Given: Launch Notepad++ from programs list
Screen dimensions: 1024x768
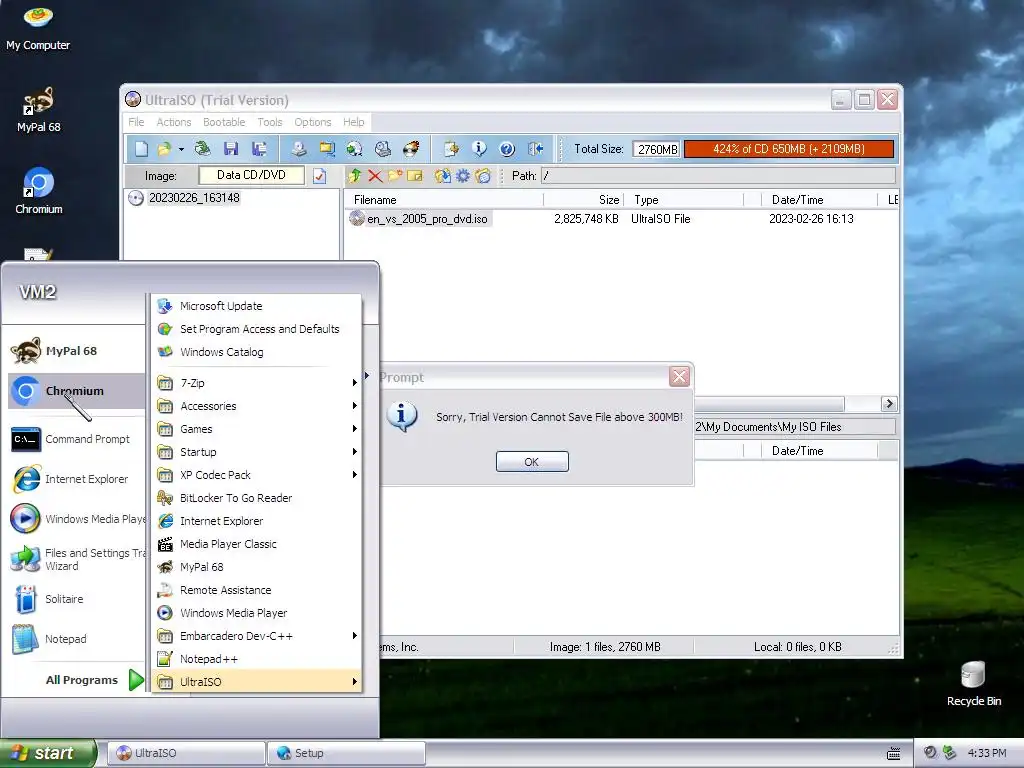Looking at the screenshot, I should (256, 658).
